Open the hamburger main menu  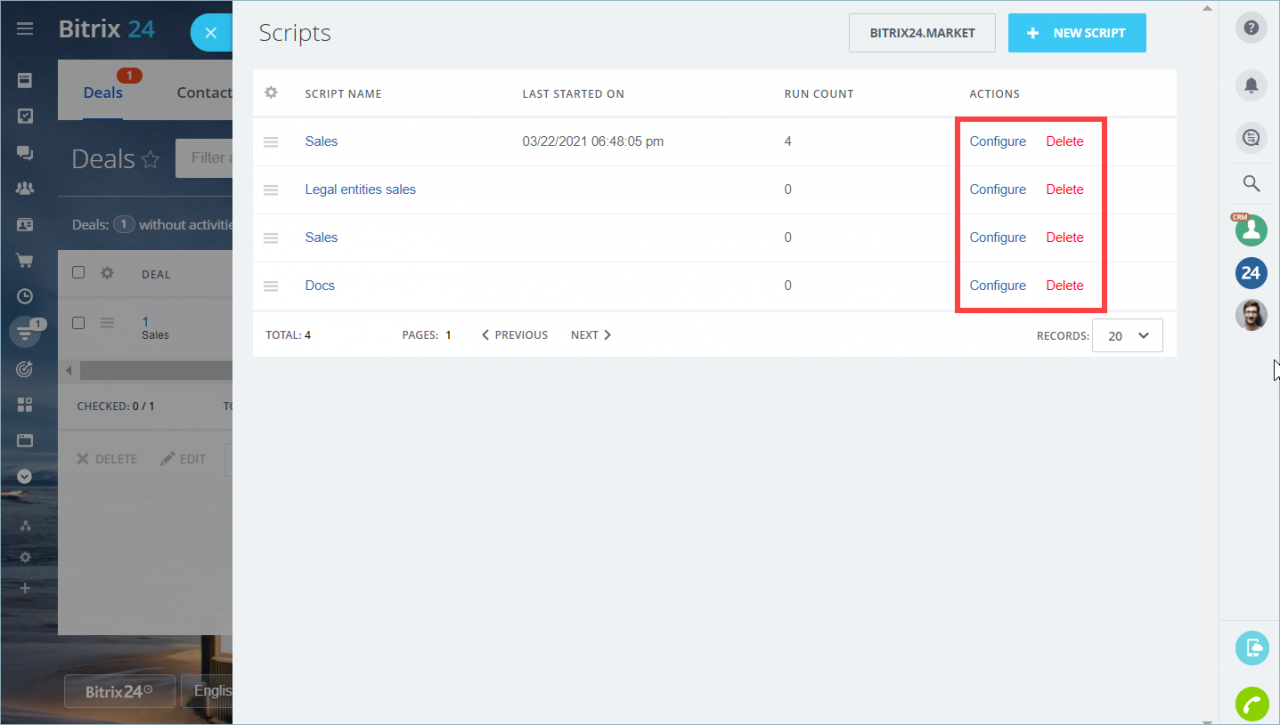coord(25,29)
